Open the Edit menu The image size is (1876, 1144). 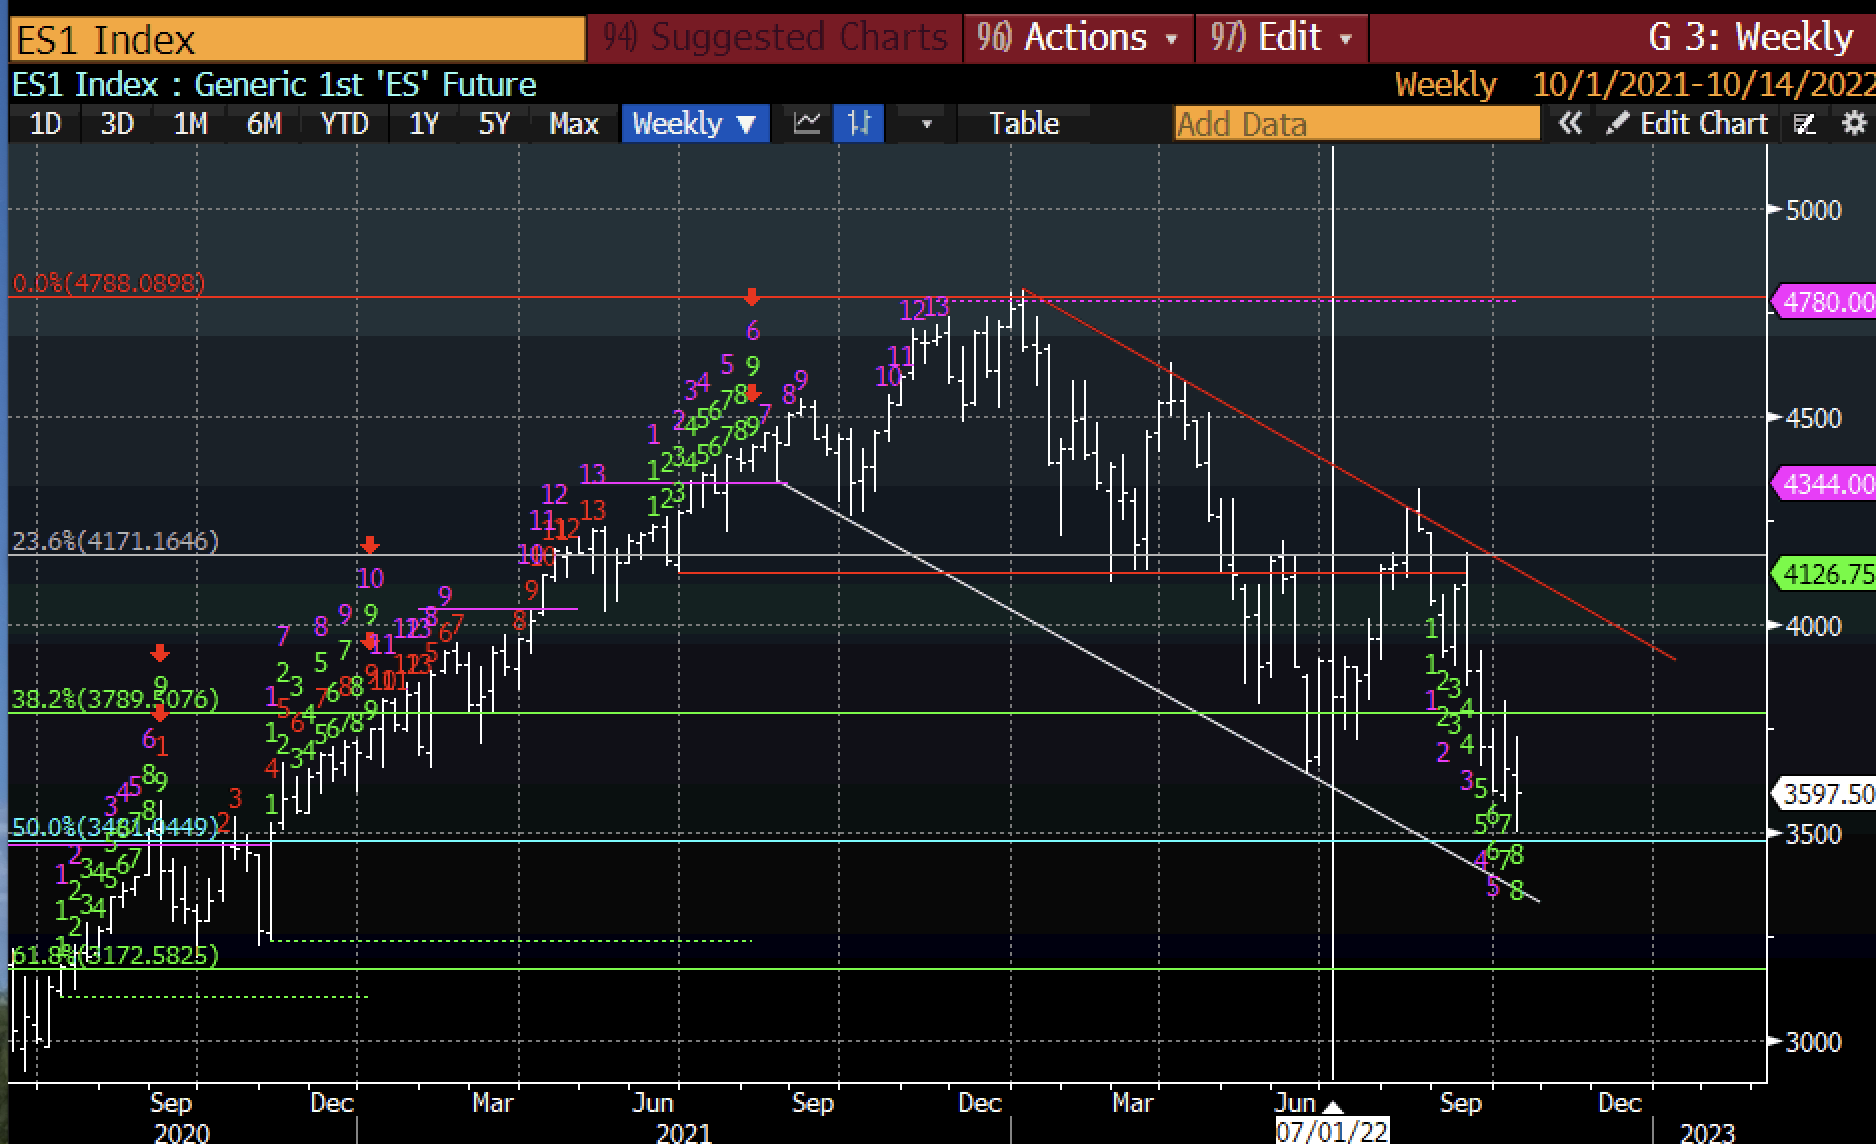pyautogui.click(x=1281, y=38)
